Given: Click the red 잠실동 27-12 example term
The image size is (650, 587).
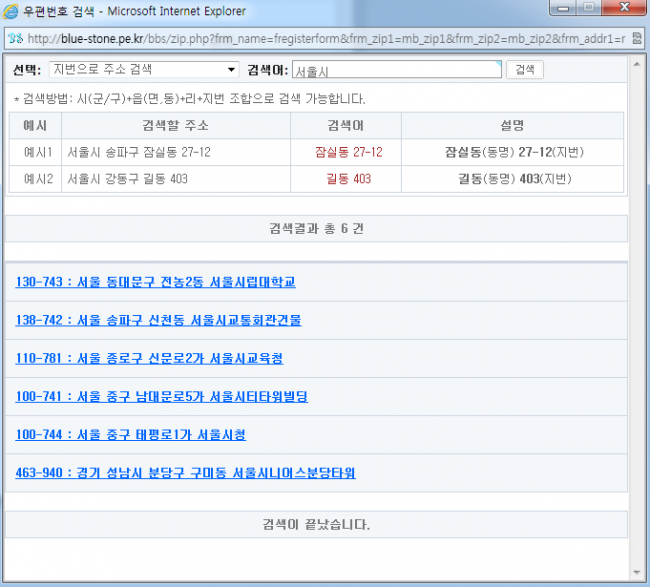Looking at the screenshot, I should click(x=348, y=153).
